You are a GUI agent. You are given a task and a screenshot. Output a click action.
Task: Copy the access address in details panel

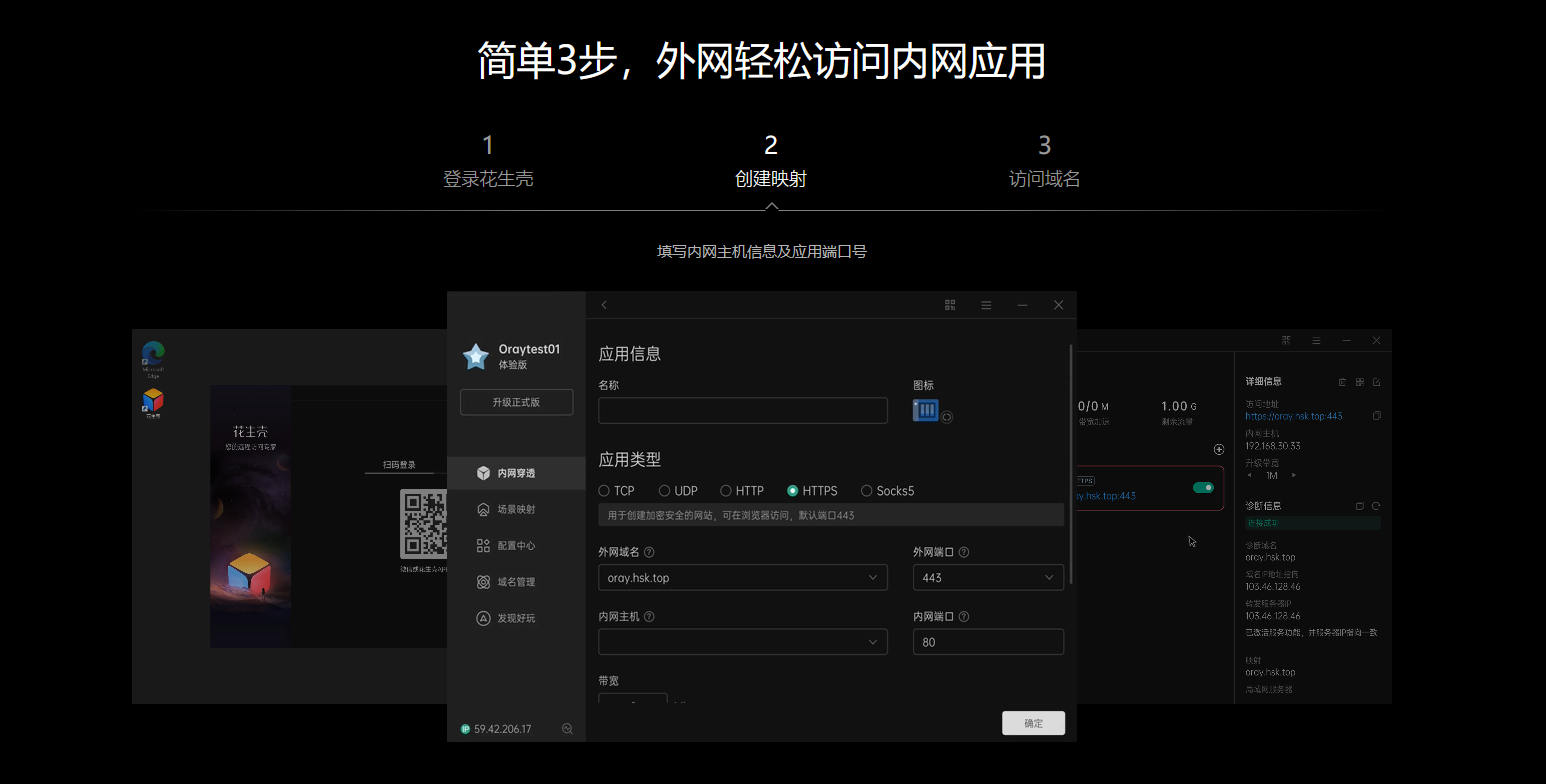coord(1376,415)
